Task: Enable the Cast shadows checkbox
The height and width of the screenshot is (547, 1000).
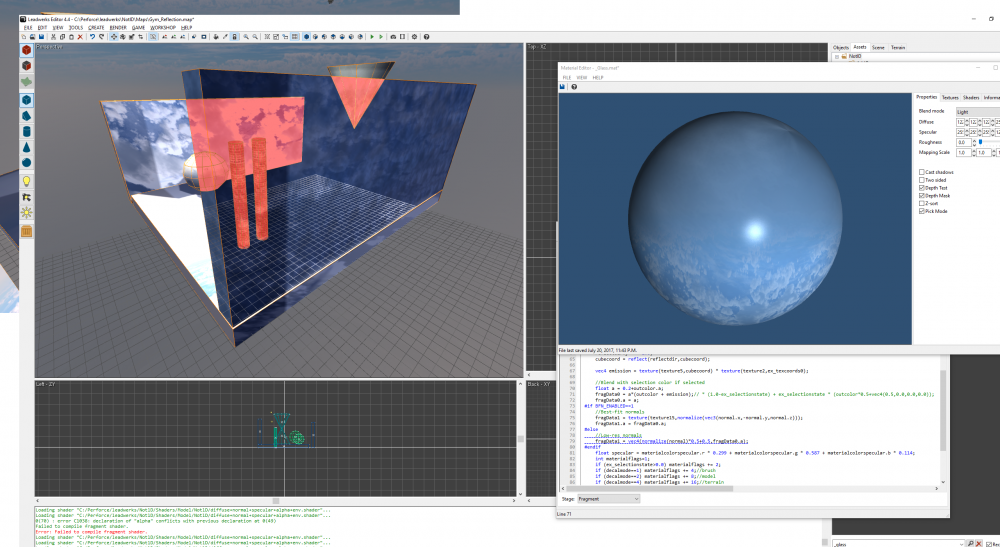Action: point(922,171)
